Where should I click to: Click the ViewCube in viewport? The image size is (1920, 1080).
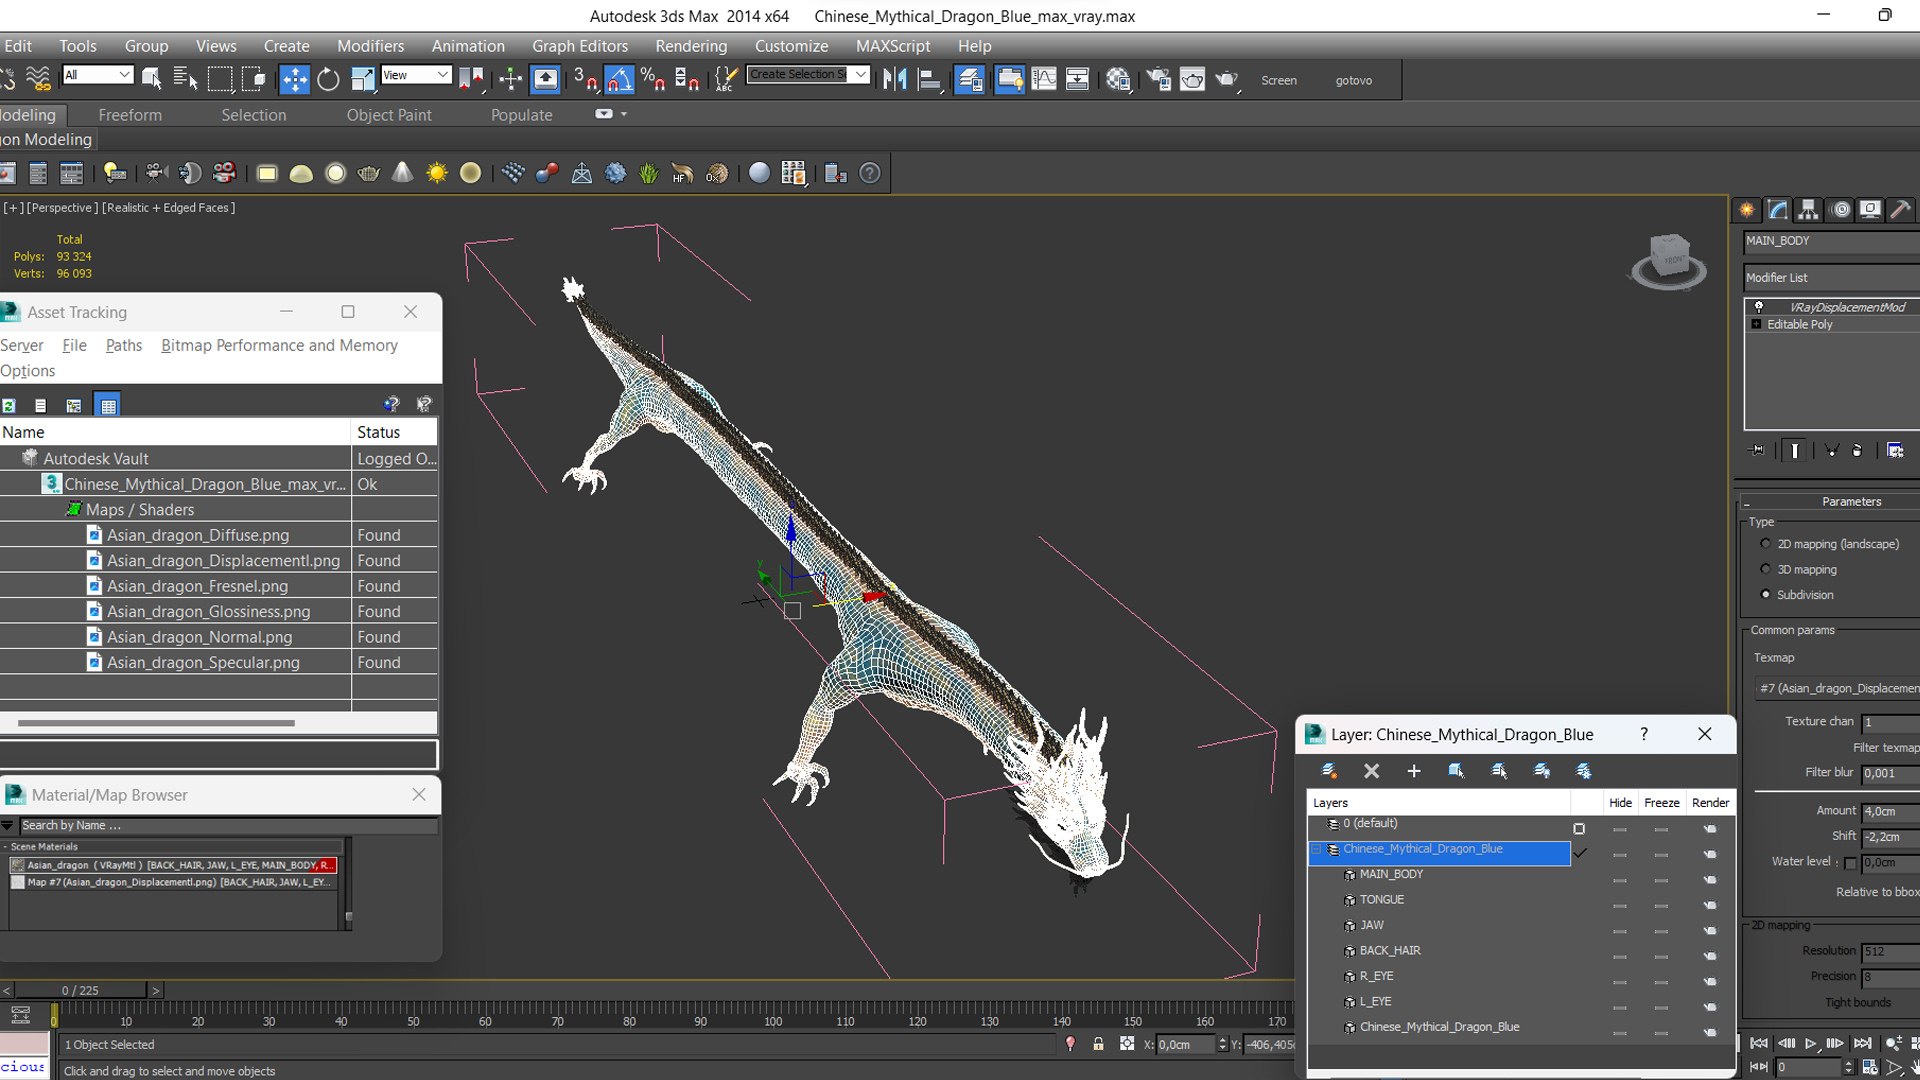(1668, 260)
